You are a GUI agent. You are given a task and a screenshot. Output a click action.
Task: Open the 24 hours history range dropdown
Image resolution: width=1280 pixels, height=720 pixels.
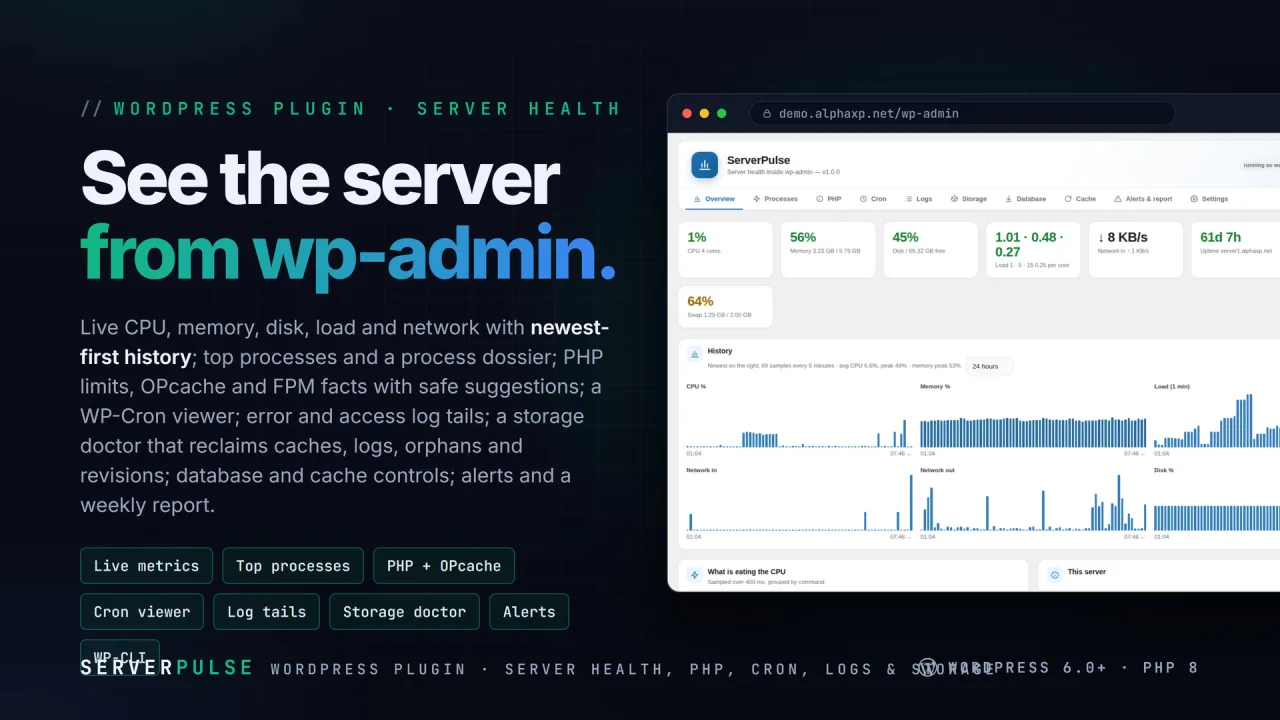click(990, 366)
